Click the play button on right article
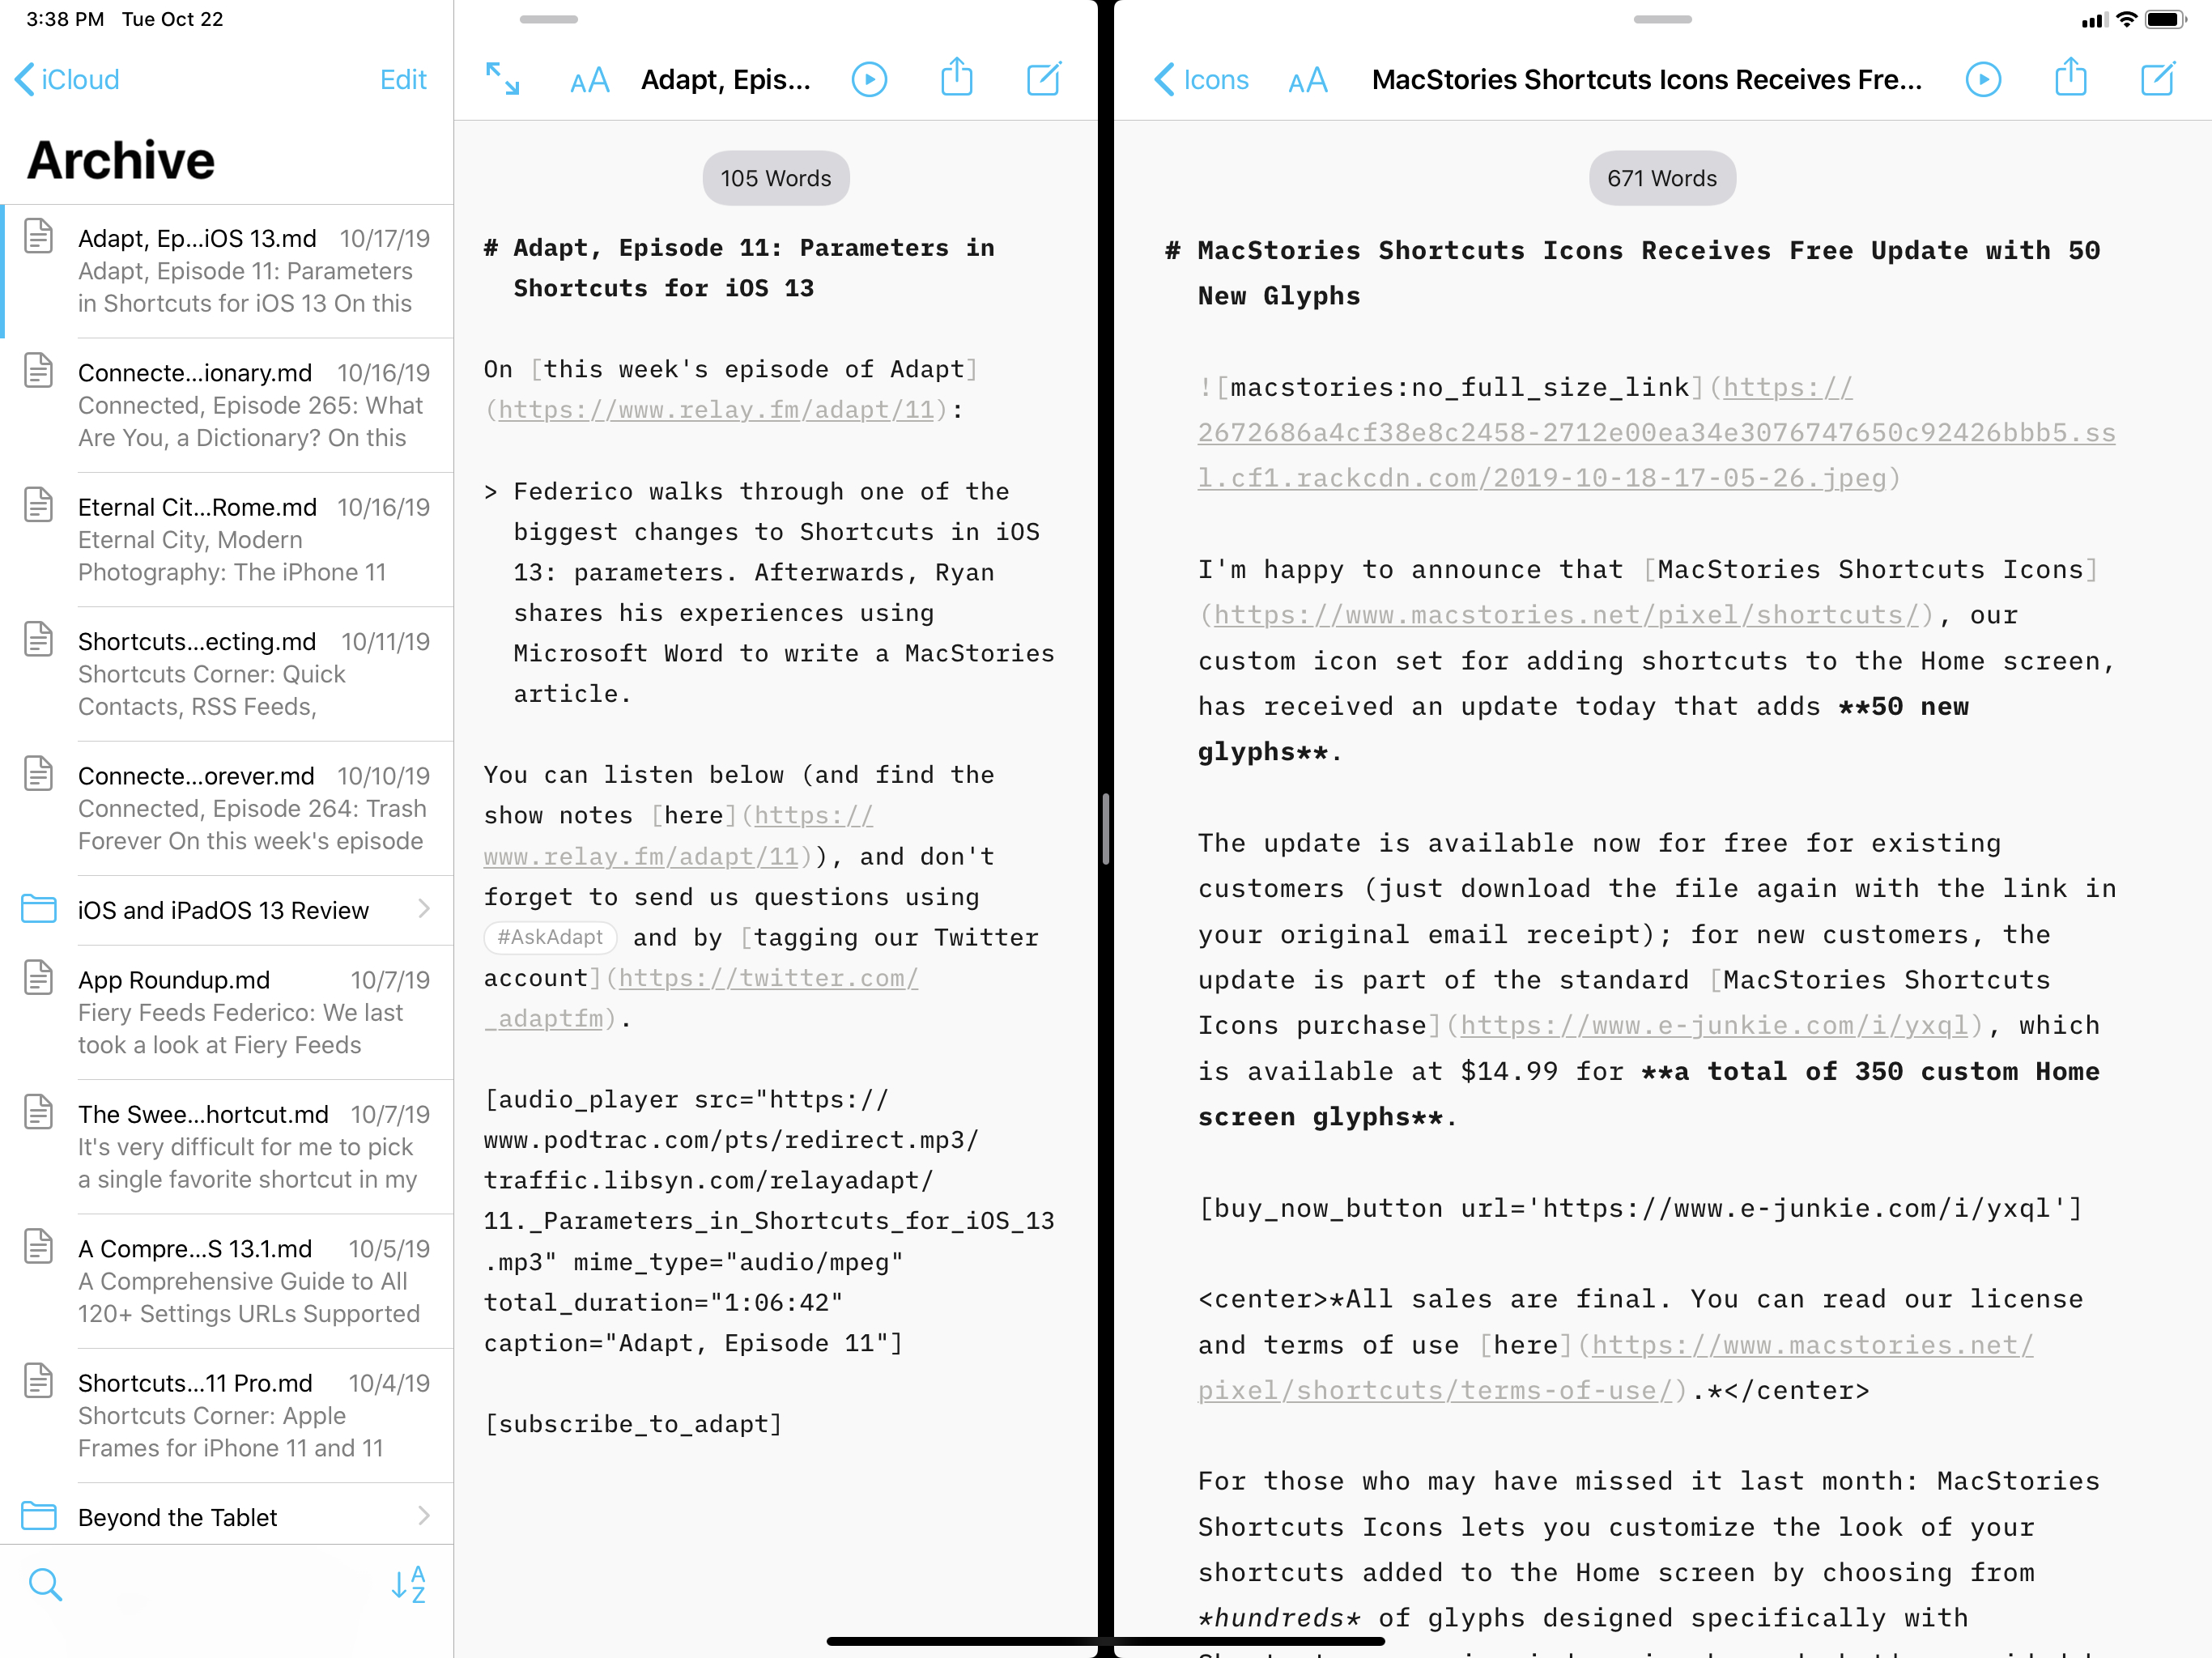The width and height of the screenshot is (2212, 1658). (1984, 79)
